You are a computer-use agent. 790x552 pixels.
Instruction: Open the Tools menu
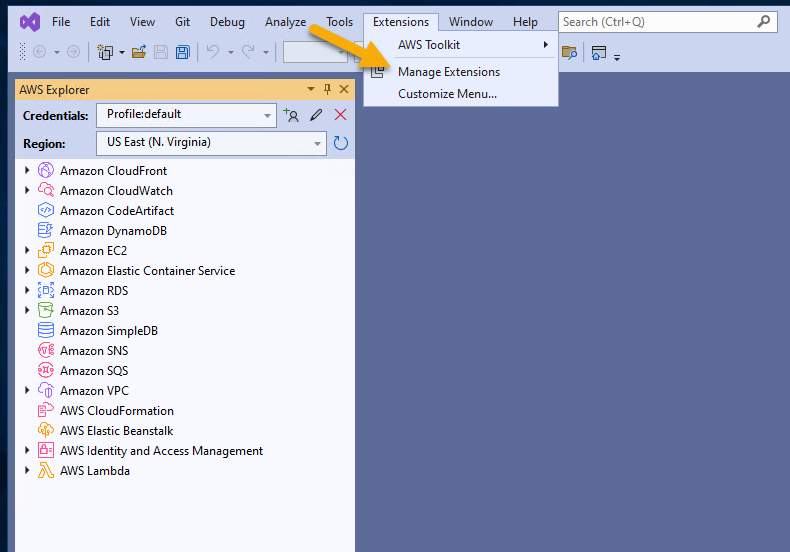coord(340,22)
